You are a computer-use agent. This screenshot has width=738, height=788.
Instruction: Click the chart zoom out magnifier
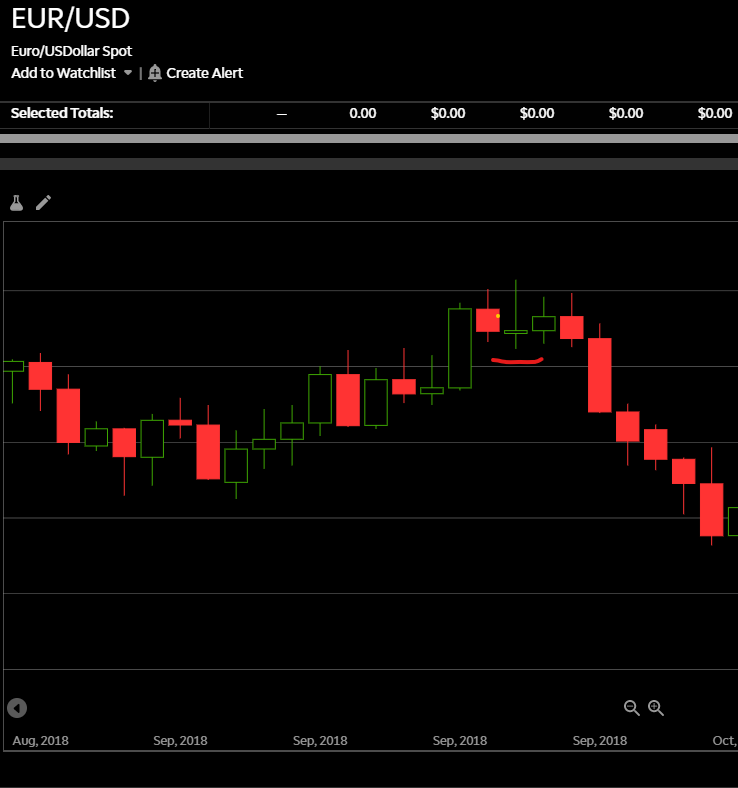tap(631, 708)
